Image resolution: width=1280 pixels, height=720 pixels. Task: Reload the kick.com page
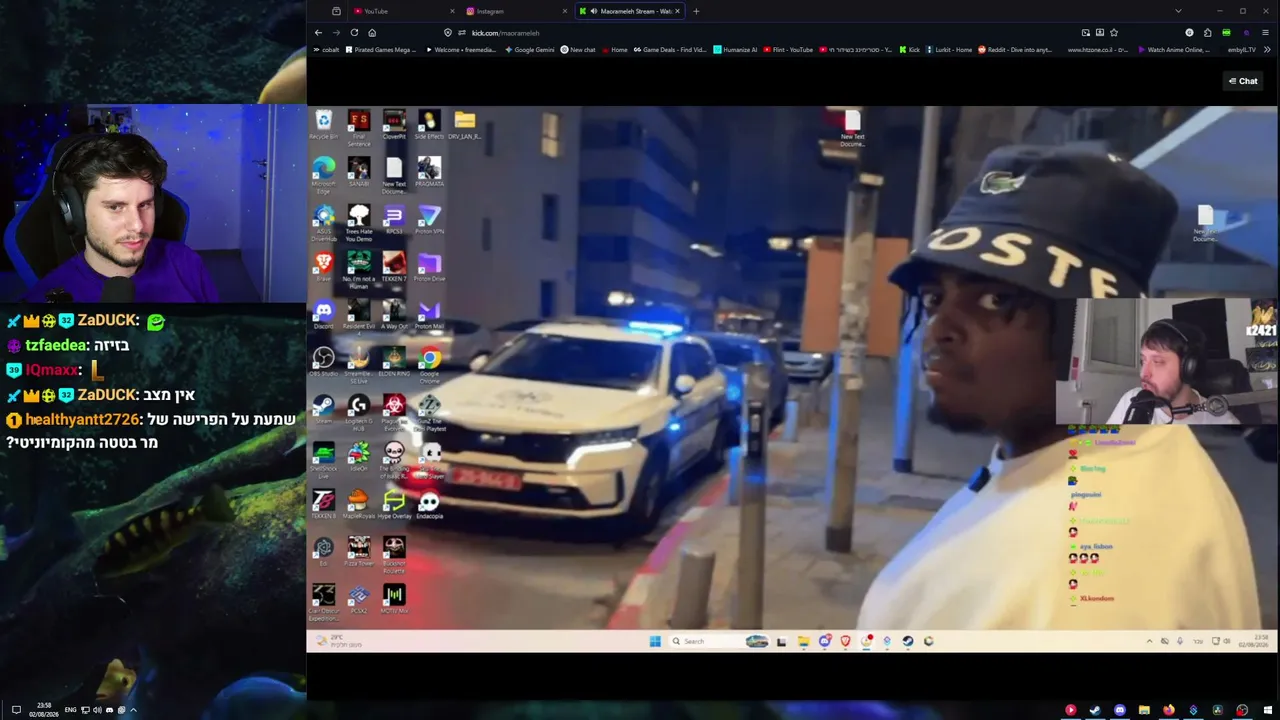coord(354,32)
